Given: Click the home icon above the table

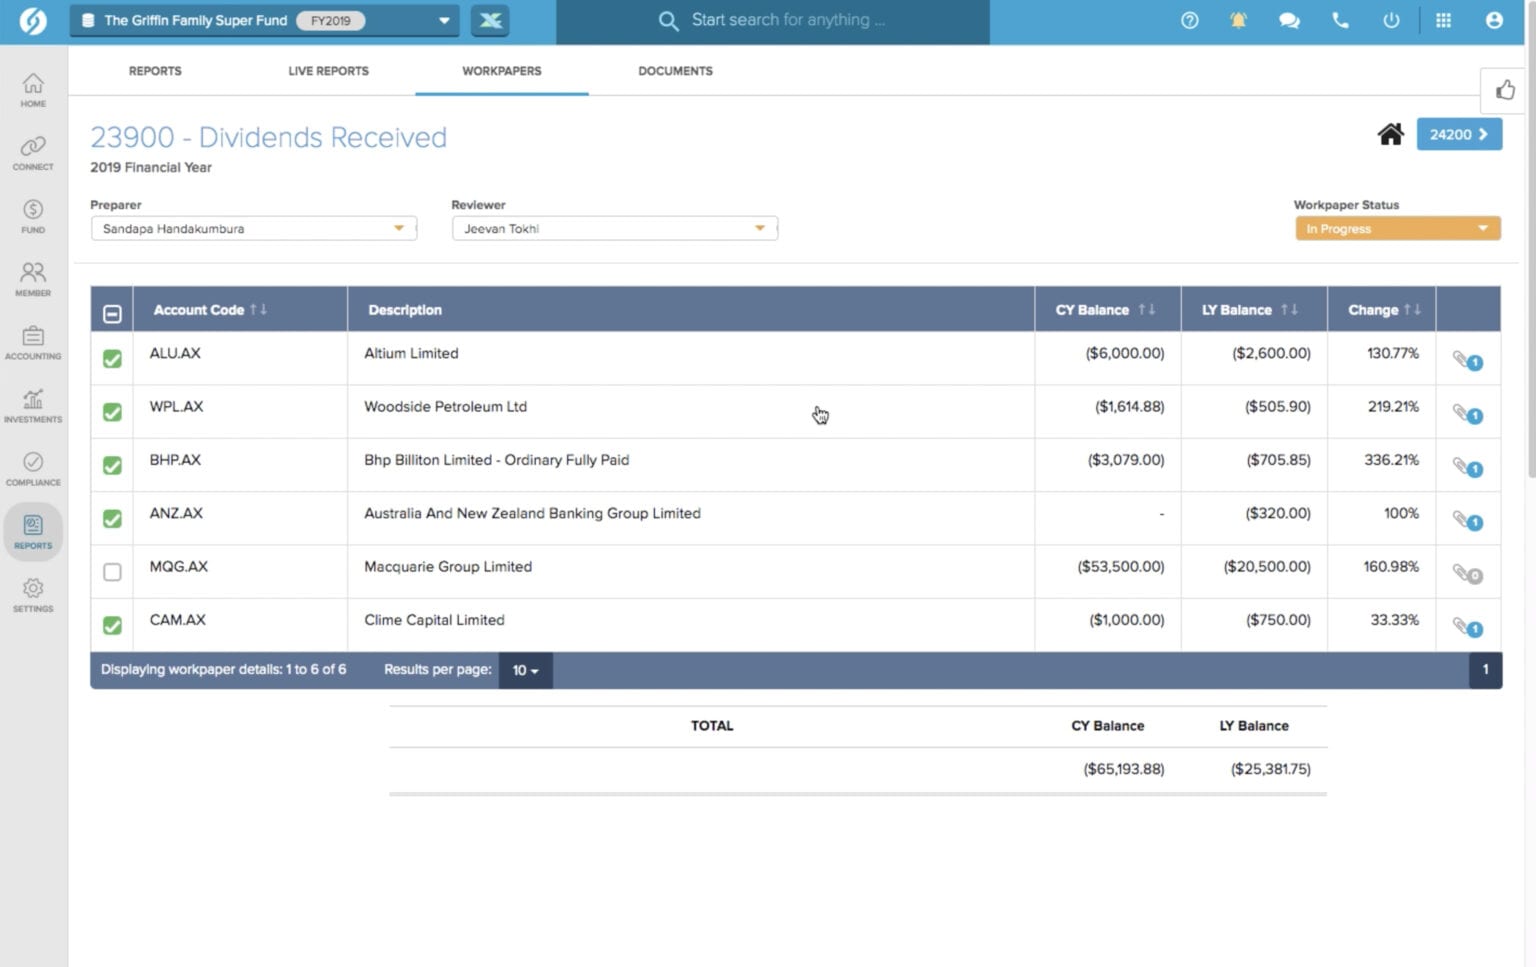Looking at the screenshot, I should click(x=1390, y=134).
